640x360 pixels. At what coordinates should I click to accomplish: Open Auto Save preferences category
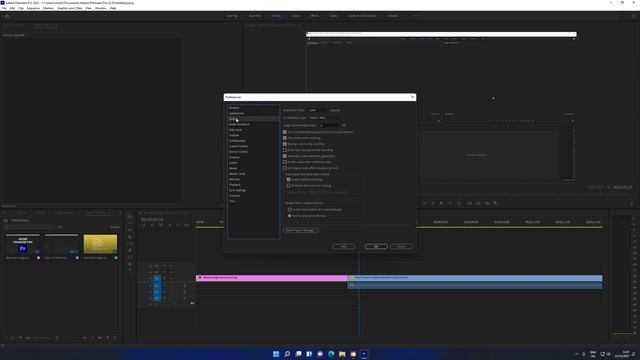[236, 130]
